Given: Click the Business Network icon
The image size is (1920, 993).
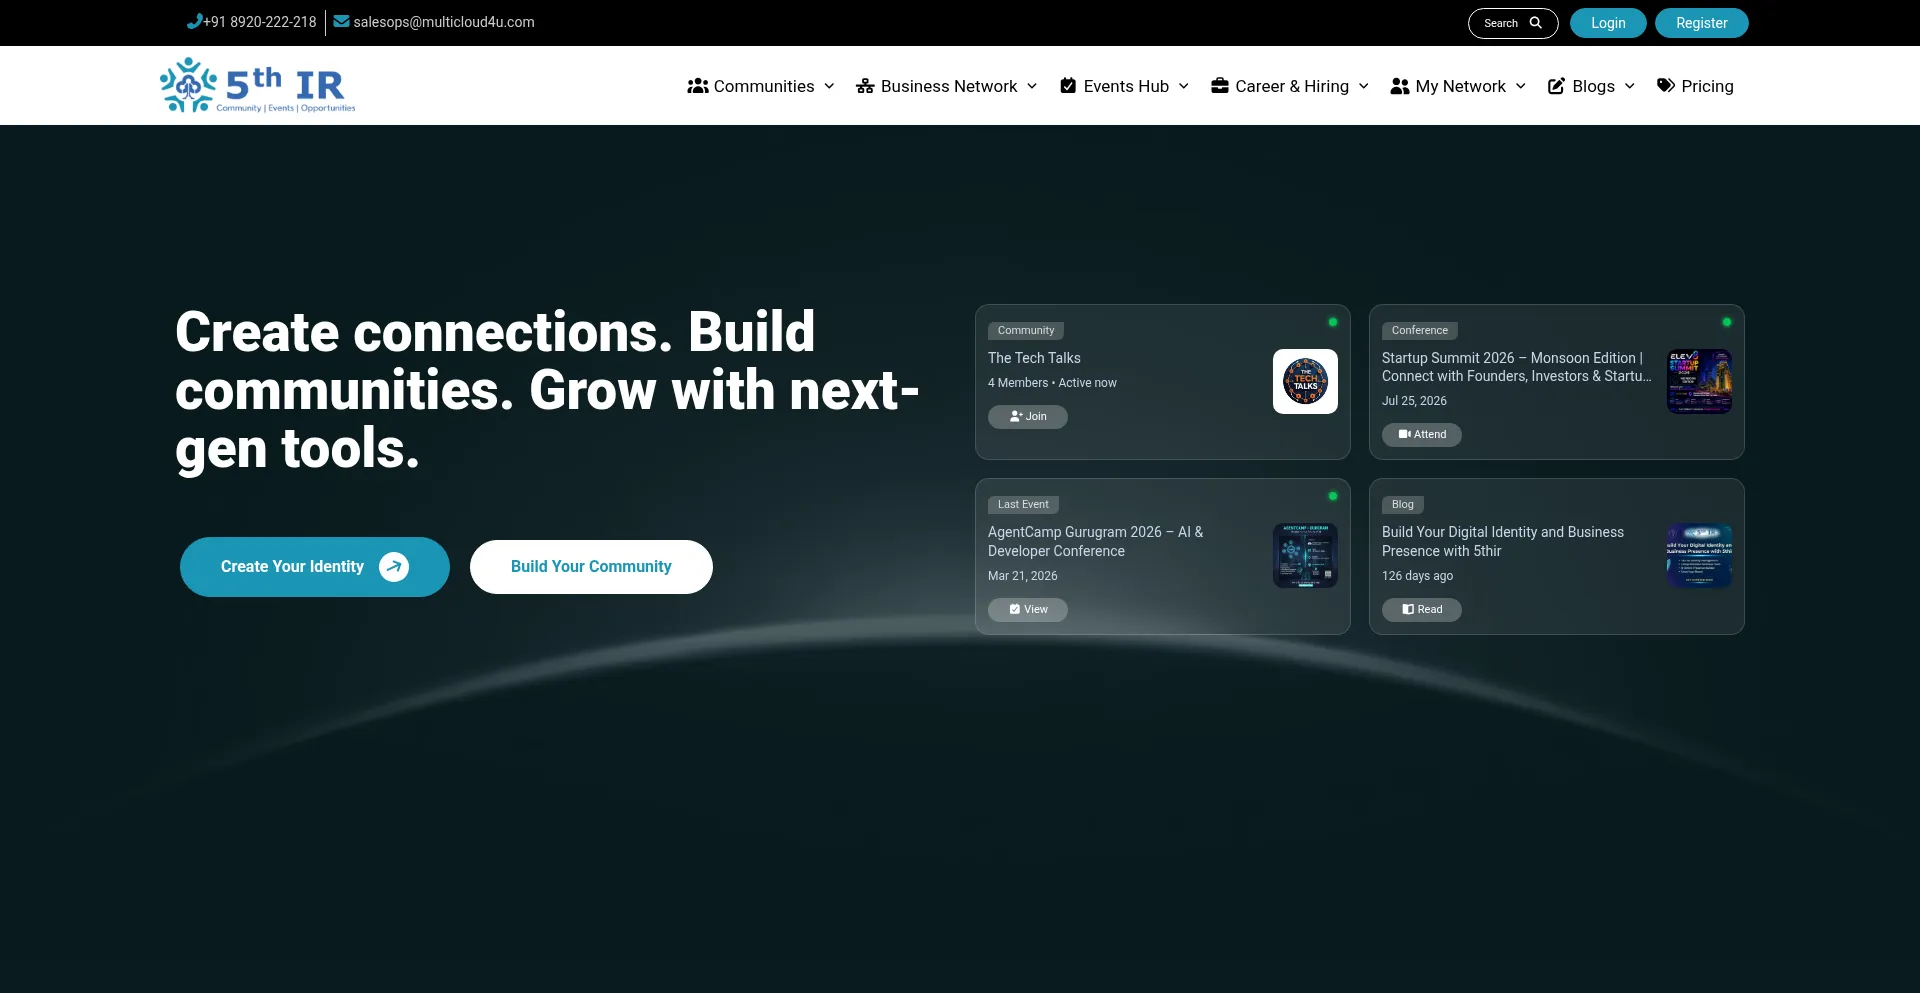Looking at the screenshot, I should tap(865, 86).
